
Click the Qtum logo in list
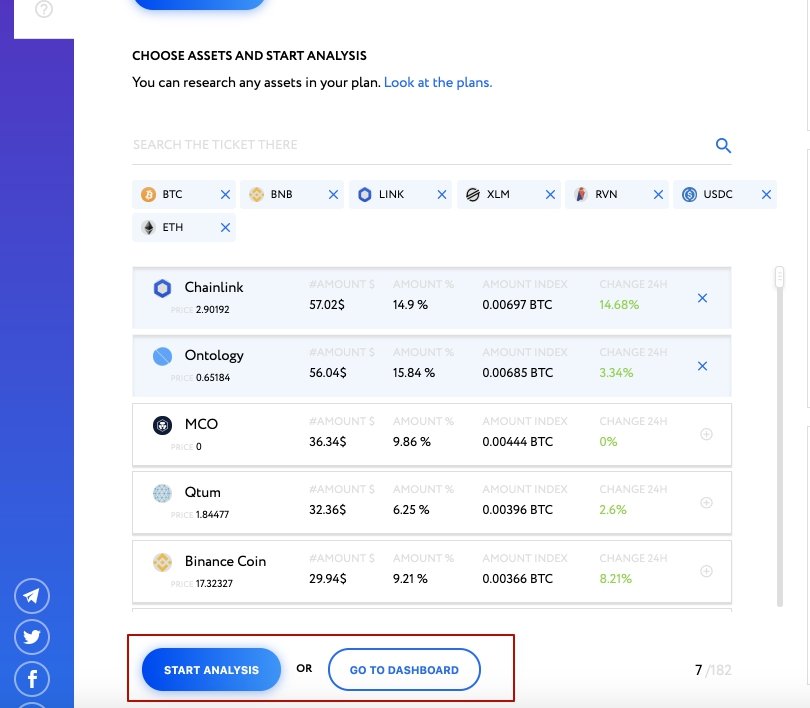[162, 493]
